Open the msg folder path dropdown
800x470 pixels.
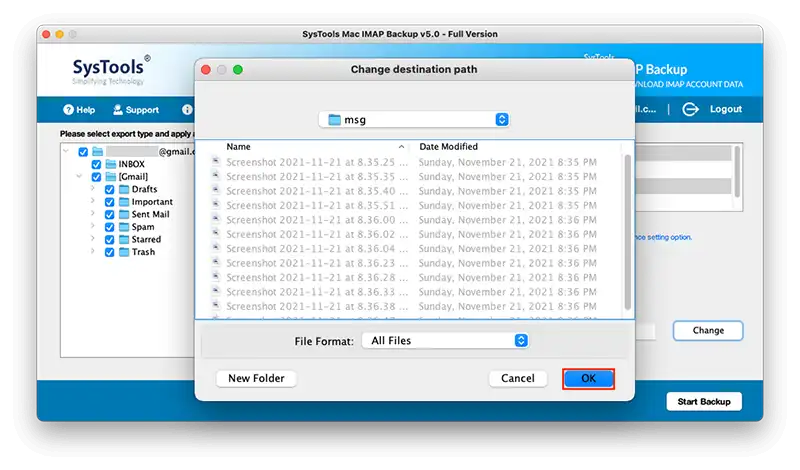tap(414, 119)
